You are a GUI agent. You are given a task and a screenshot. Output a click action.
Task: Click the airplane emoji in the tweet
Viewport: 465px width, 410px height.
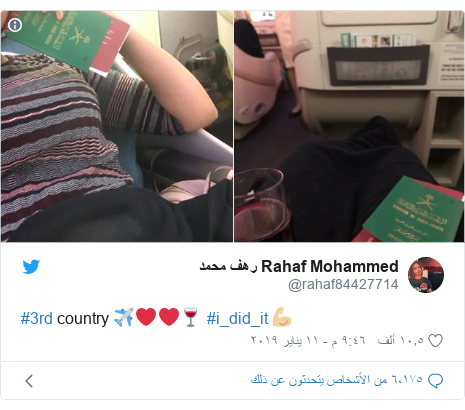coord(124,317)
